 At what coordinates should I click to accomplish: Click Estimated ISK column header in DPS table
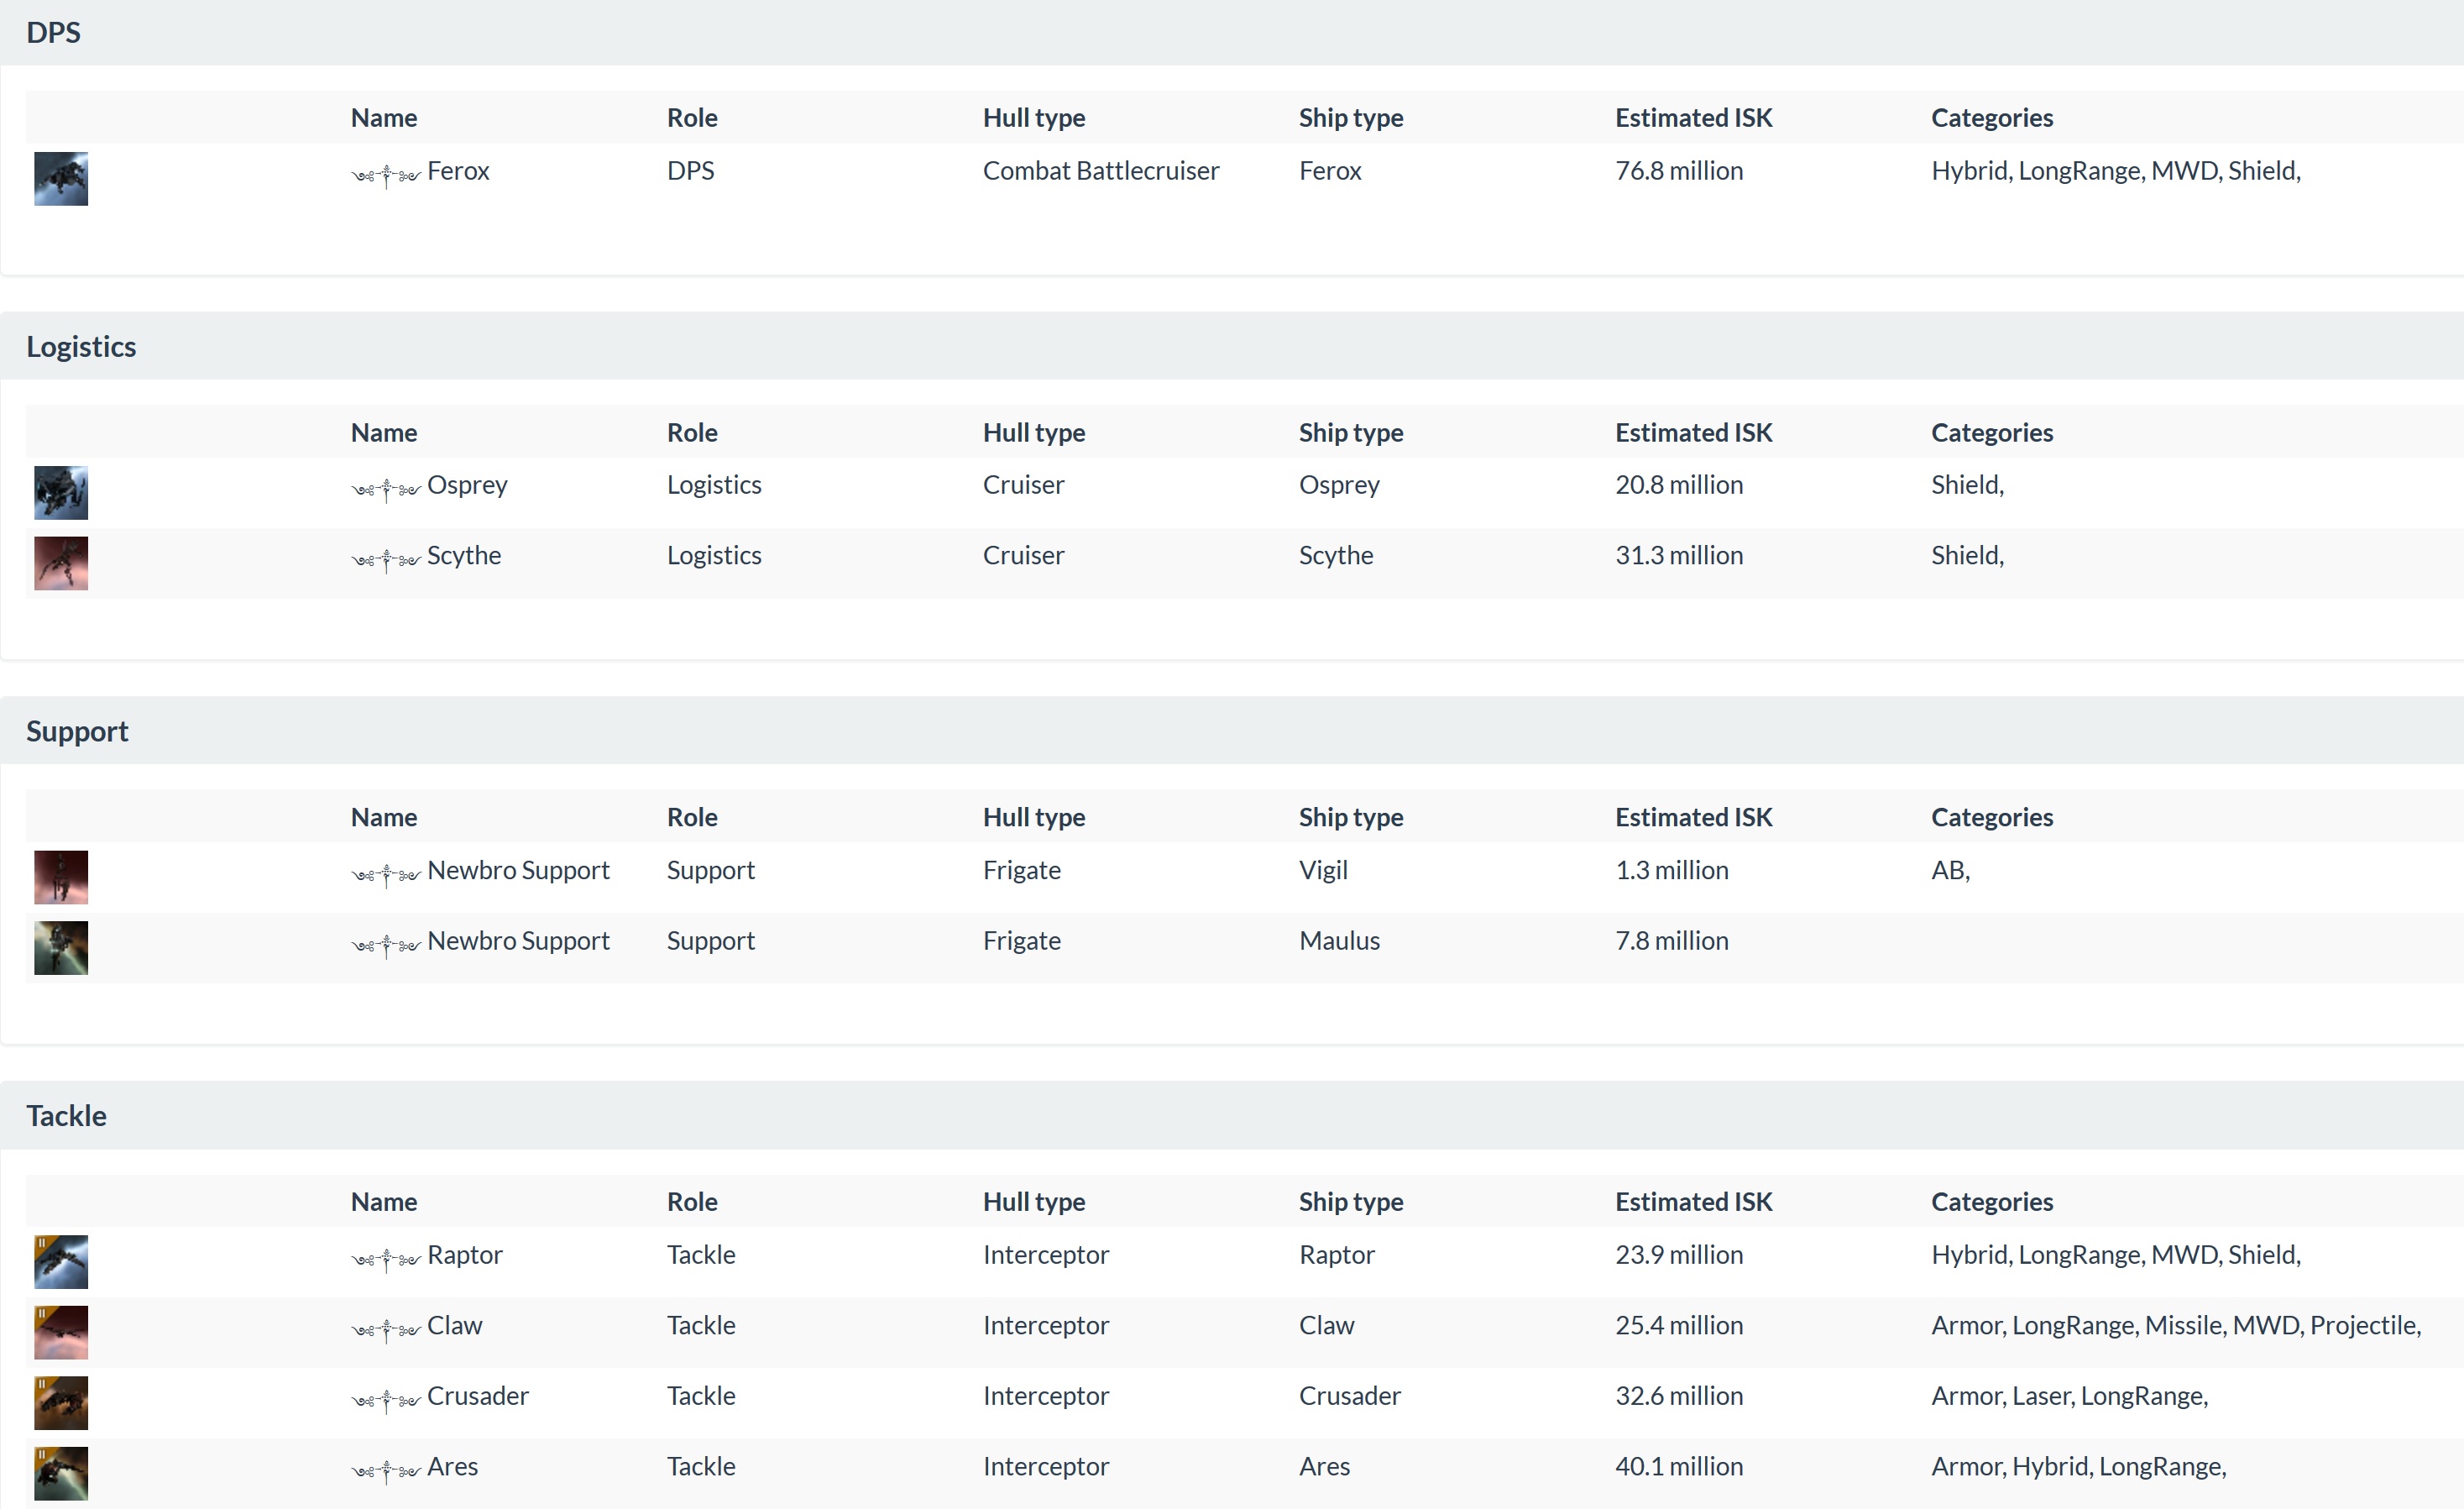click(x=1693, y=118)
